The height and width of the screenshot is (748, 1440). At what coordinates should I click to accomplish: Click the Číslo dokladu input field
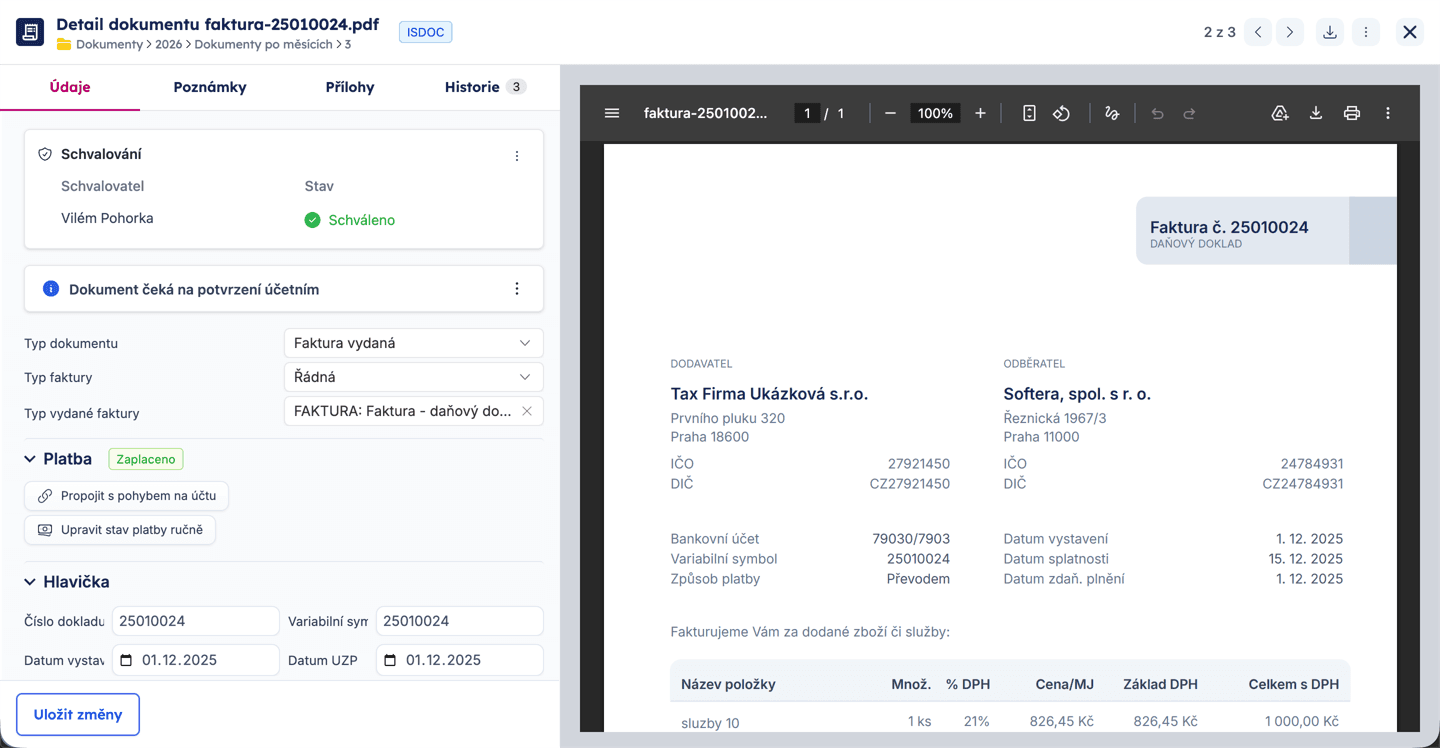pyautogui.click(x=195, y=621)
